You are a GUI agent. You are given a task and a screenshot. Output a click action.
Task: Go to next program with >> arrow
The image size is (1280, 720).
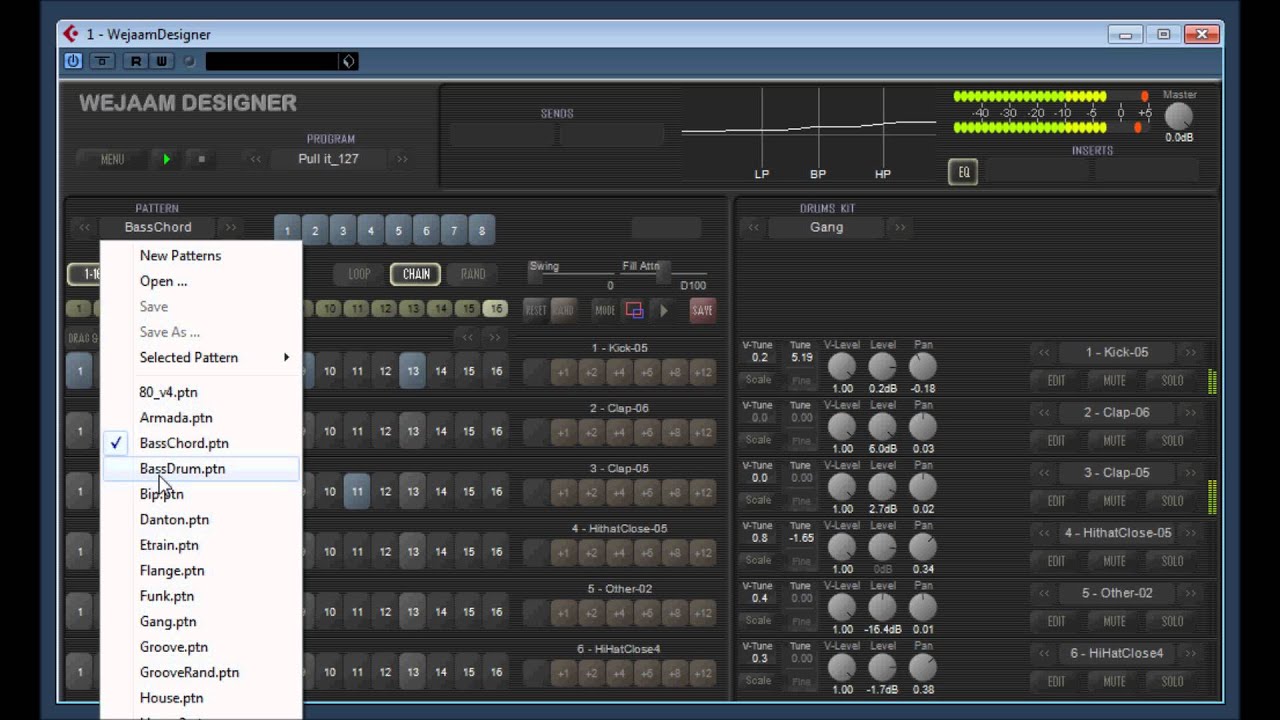pyautogui.click(x=402, y=159)
